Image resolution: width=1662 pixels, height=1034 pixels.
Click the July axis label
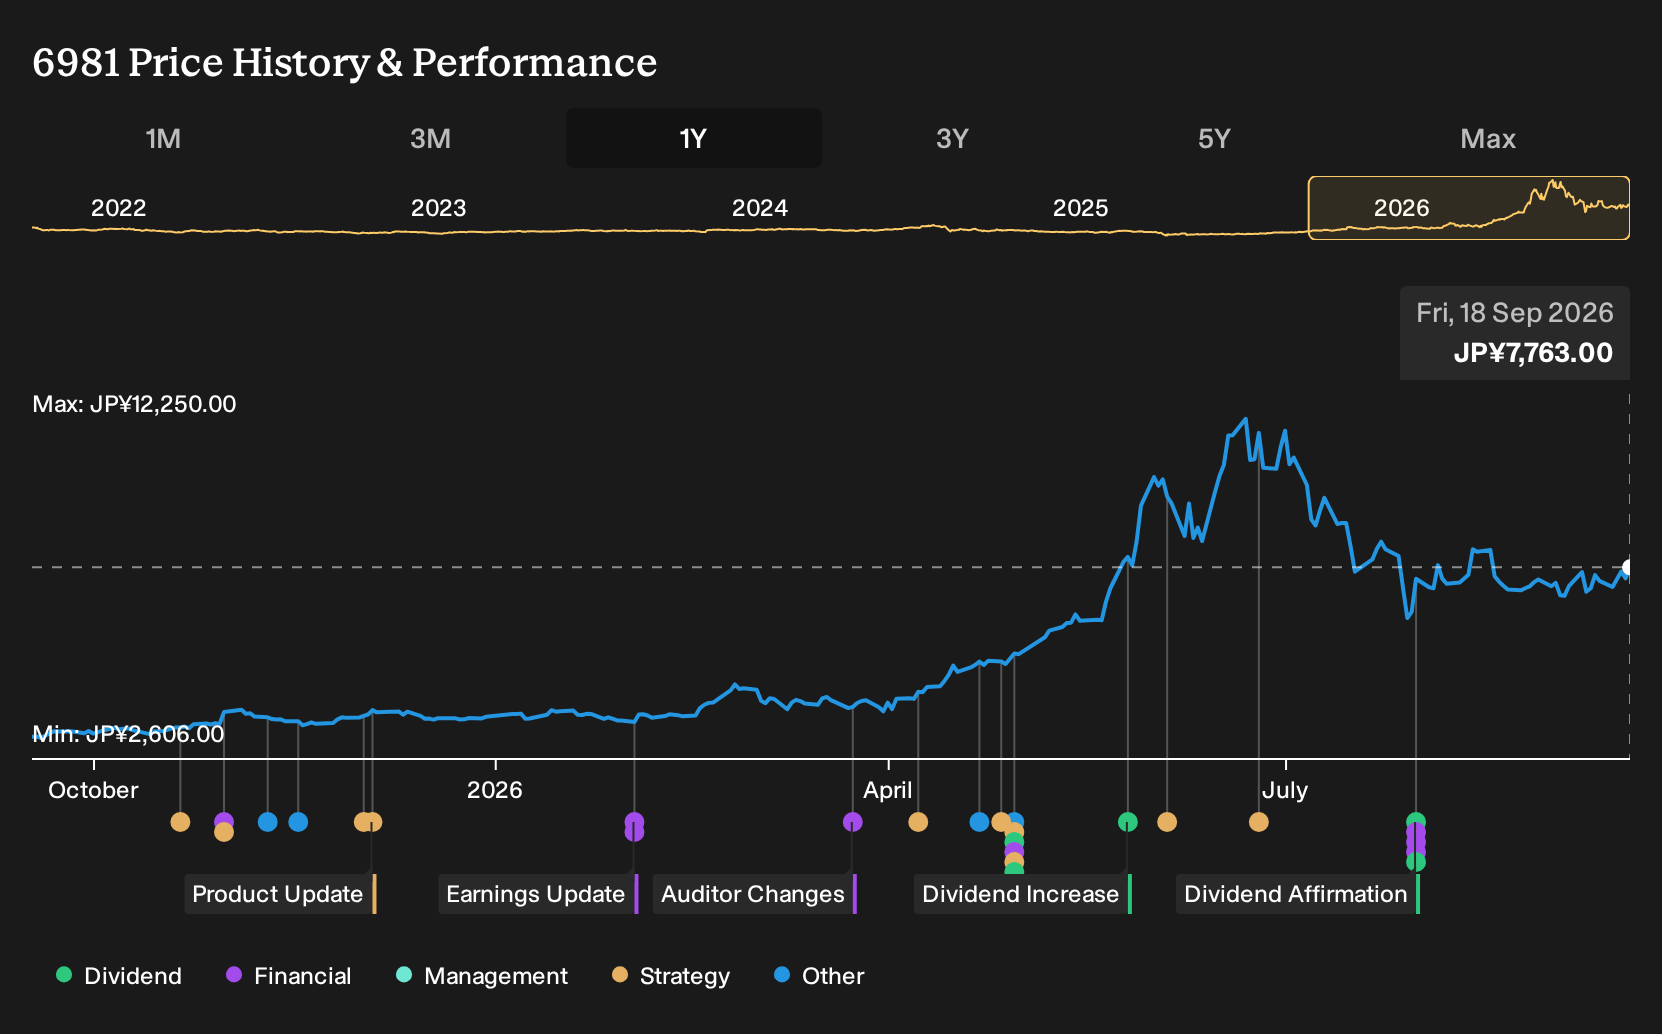coord(1285,790)
